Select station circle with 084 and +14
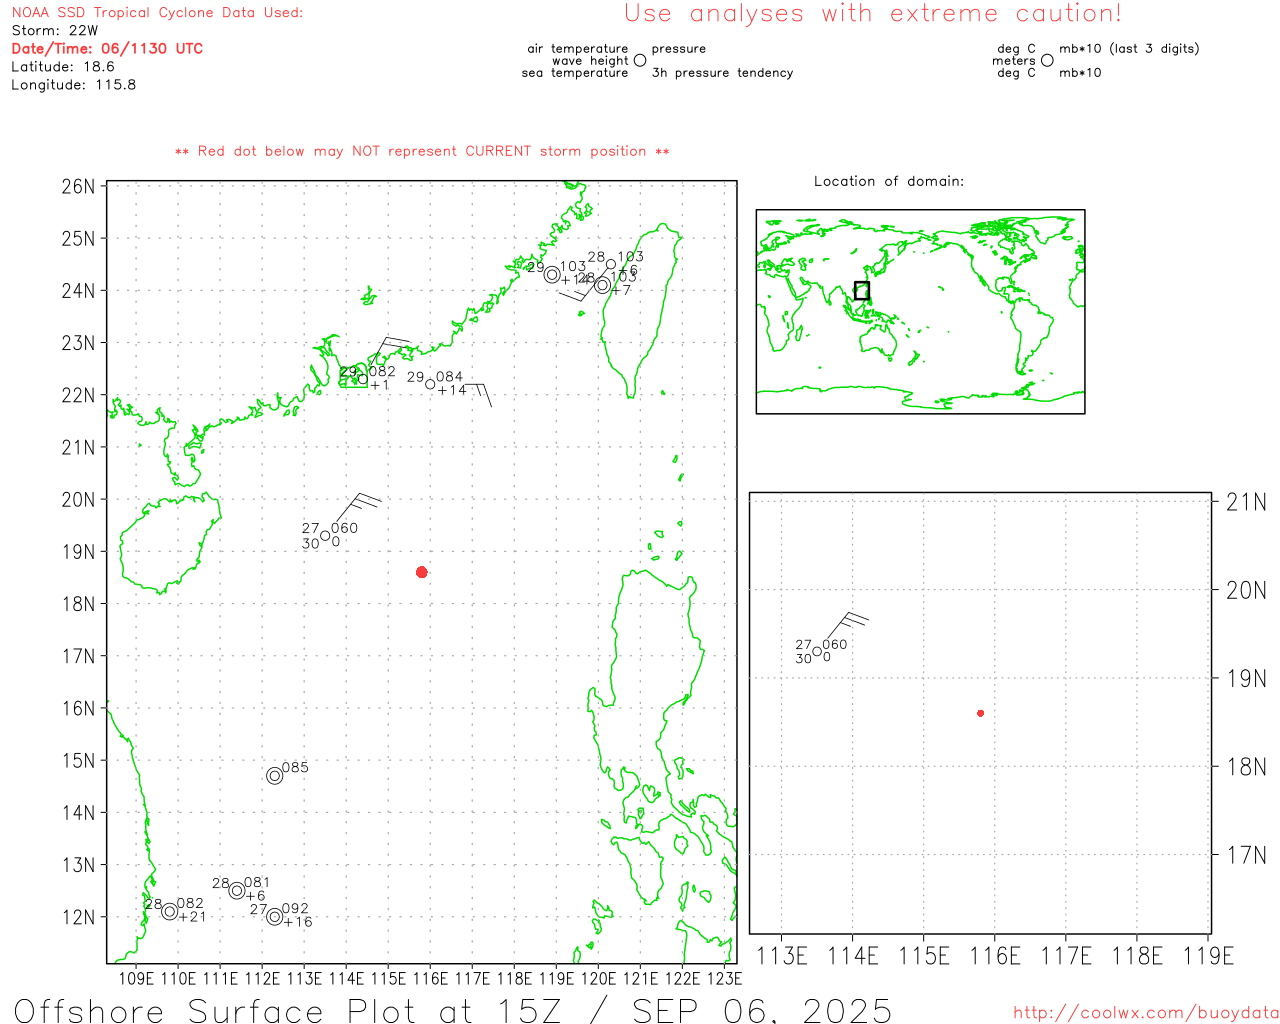The width and height of the screenshot is (1280, 1024). click(430, 384)
